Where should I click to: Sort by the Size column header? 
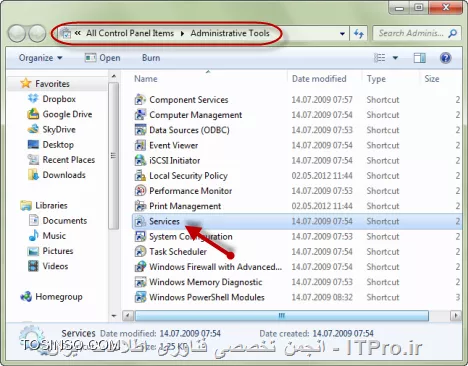pos(432,79)
